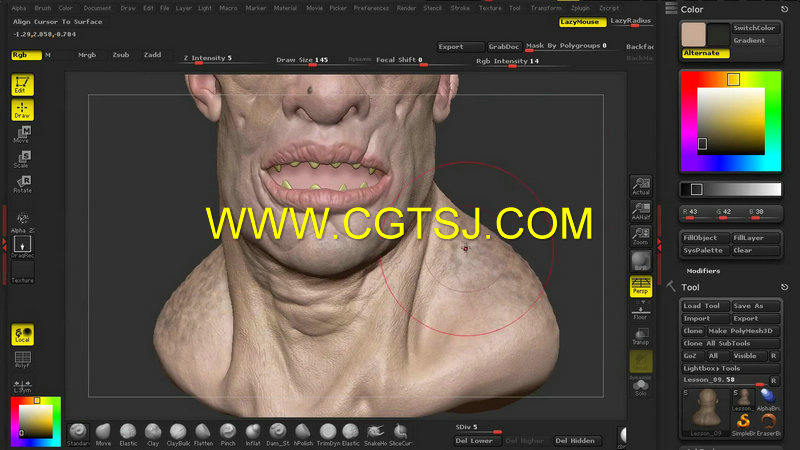
Task: Switch to the Scale transform tool
Action: 22,159
